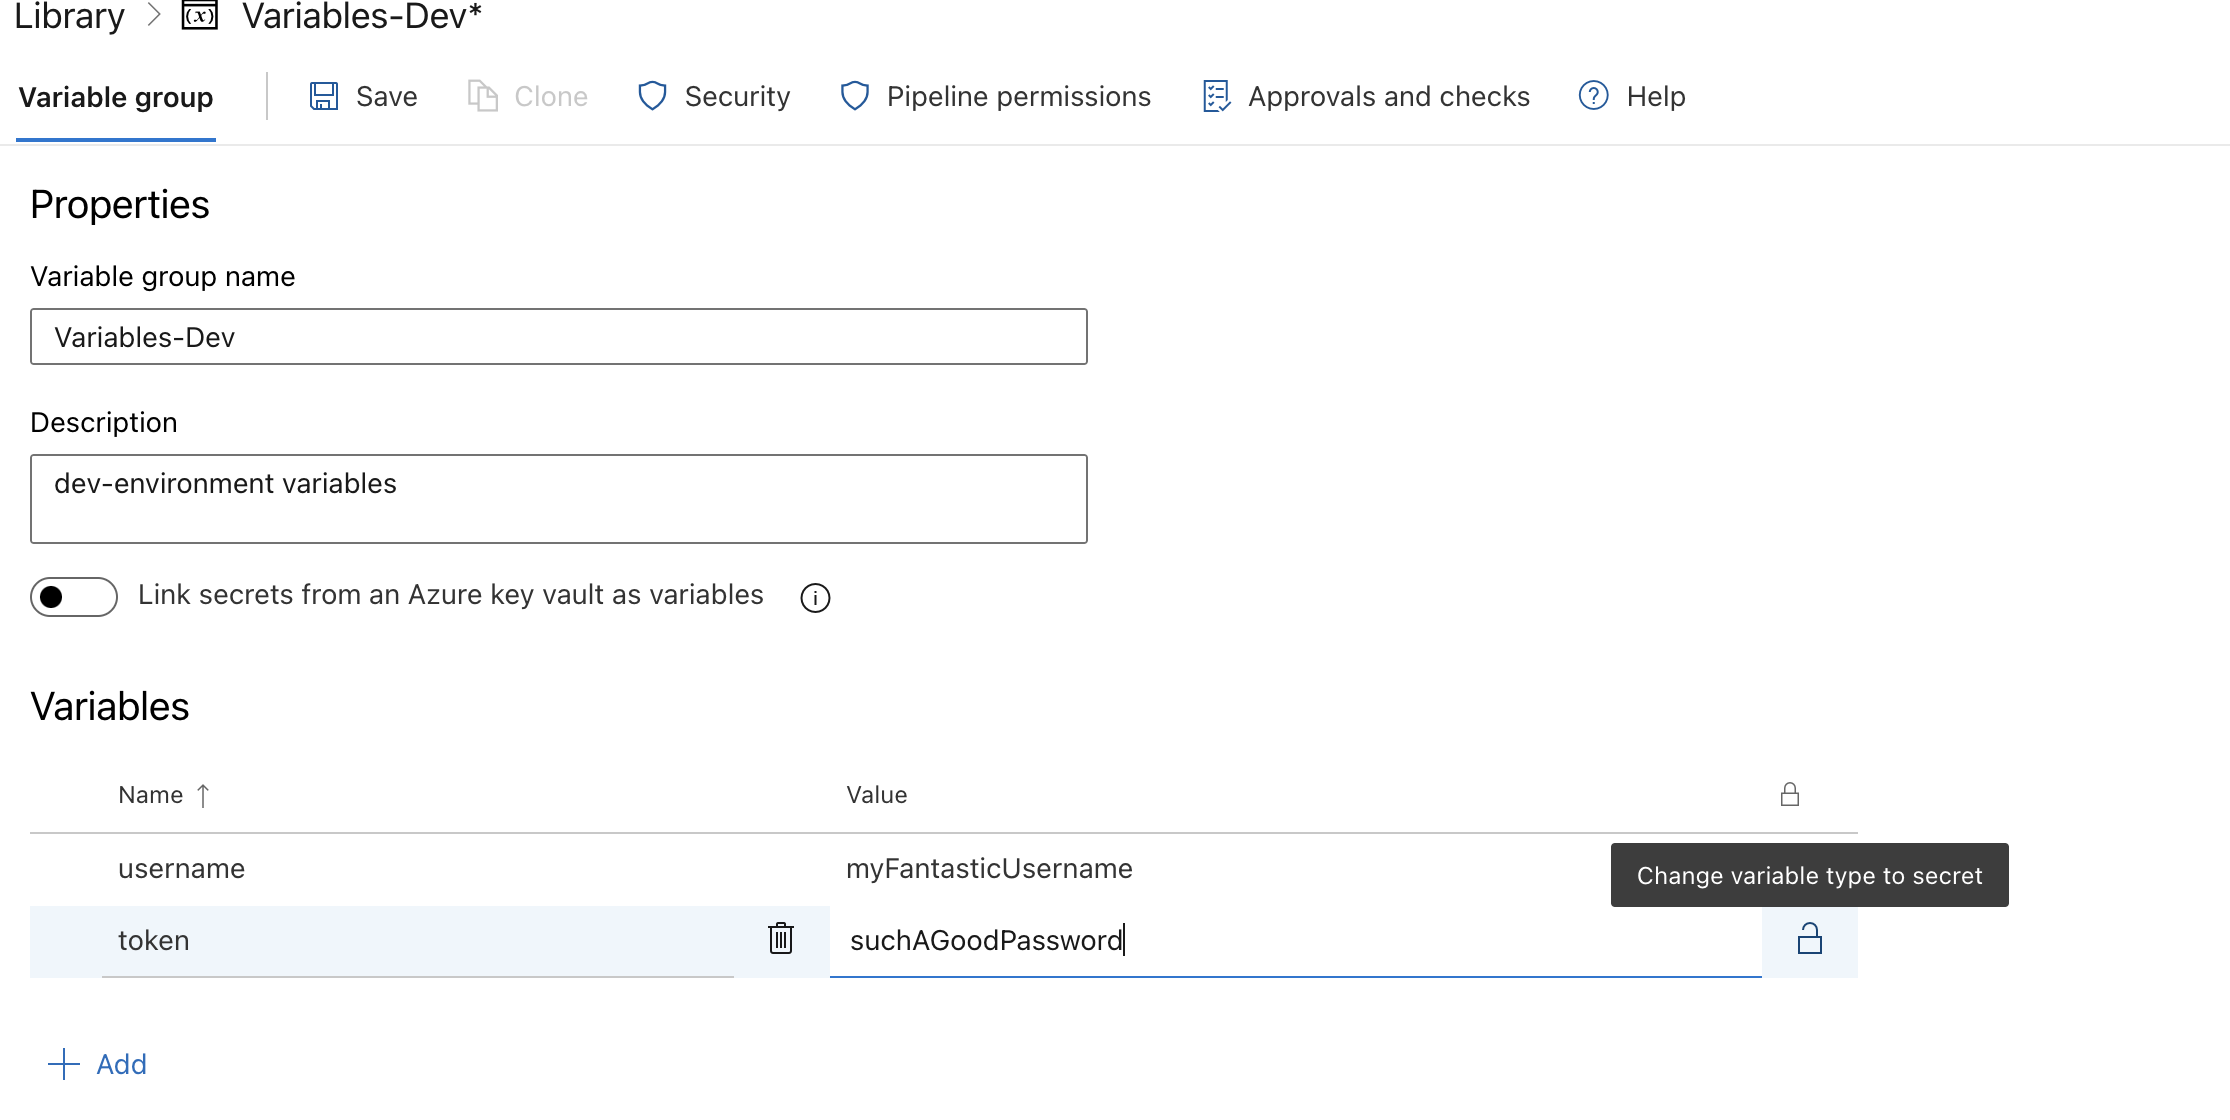Click the delete trash icon for token row
2230x1120 pixels.
tap(783, 940)
